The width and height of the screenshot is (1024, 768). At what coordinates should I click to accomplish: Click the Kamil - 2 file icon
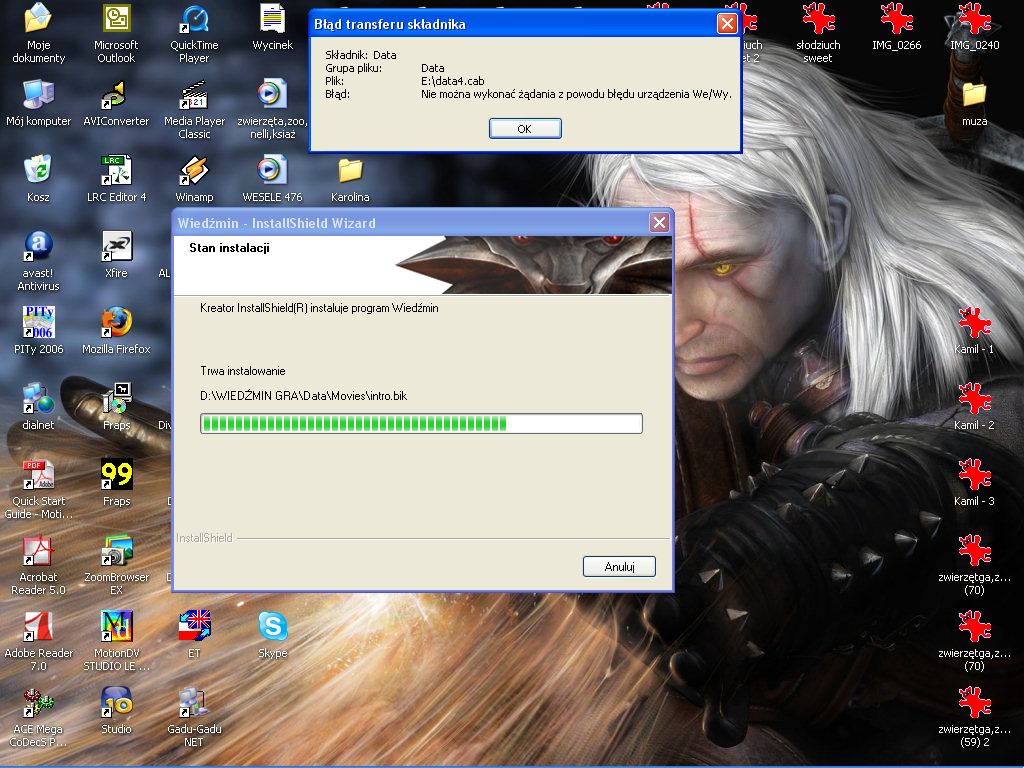(x=974, y=406)
